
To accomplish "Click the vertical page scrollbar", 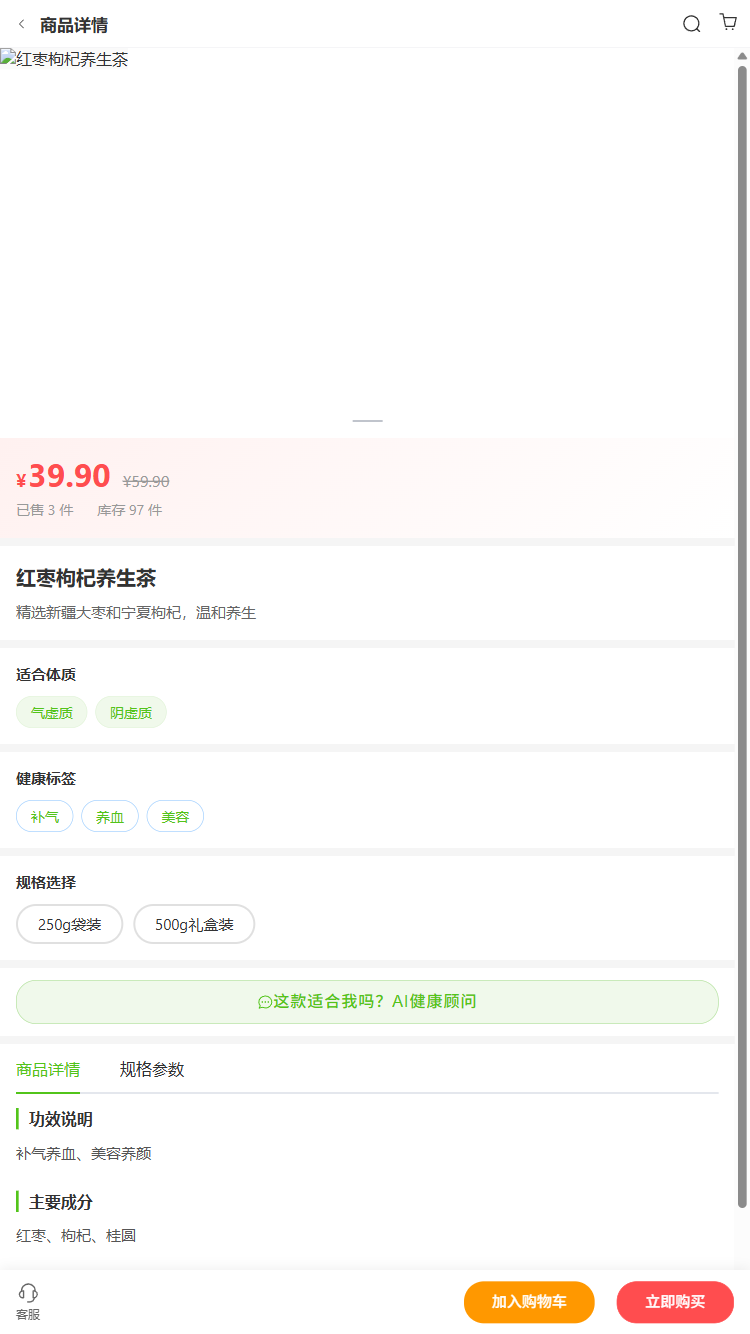I will click(x=742, y=600).
